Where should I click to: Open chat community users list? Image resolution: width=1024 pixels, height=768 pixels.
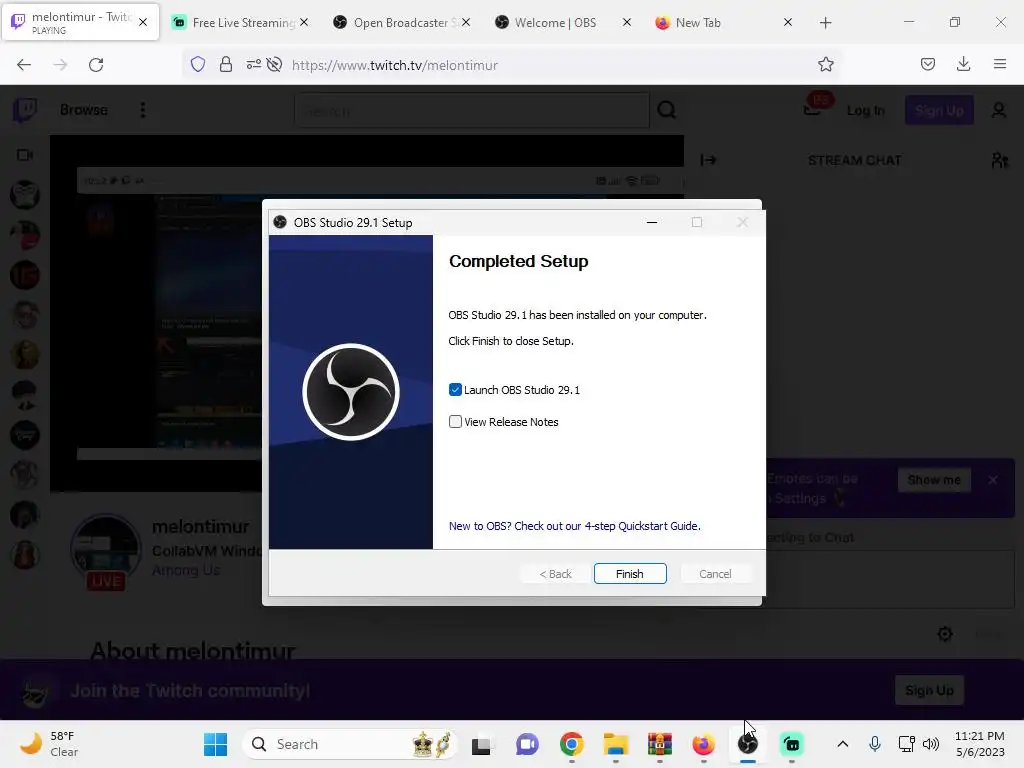(1000, 160)
